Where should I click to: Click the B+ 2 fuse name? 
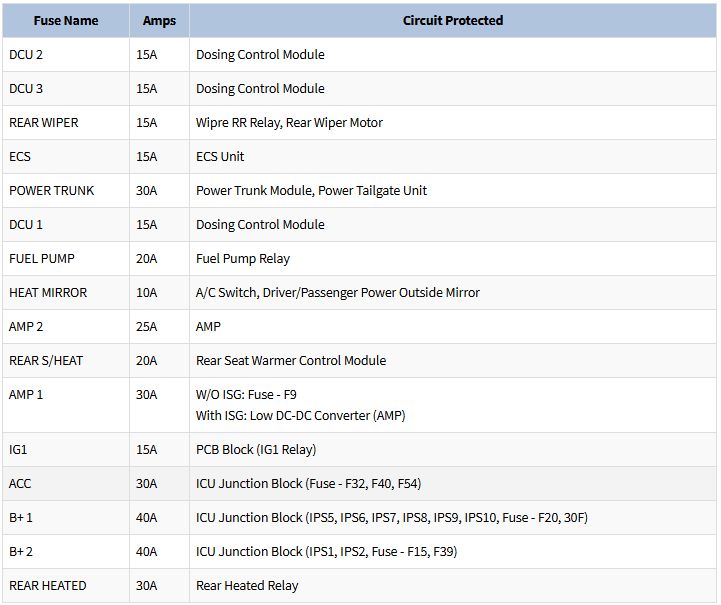point(21,552)
